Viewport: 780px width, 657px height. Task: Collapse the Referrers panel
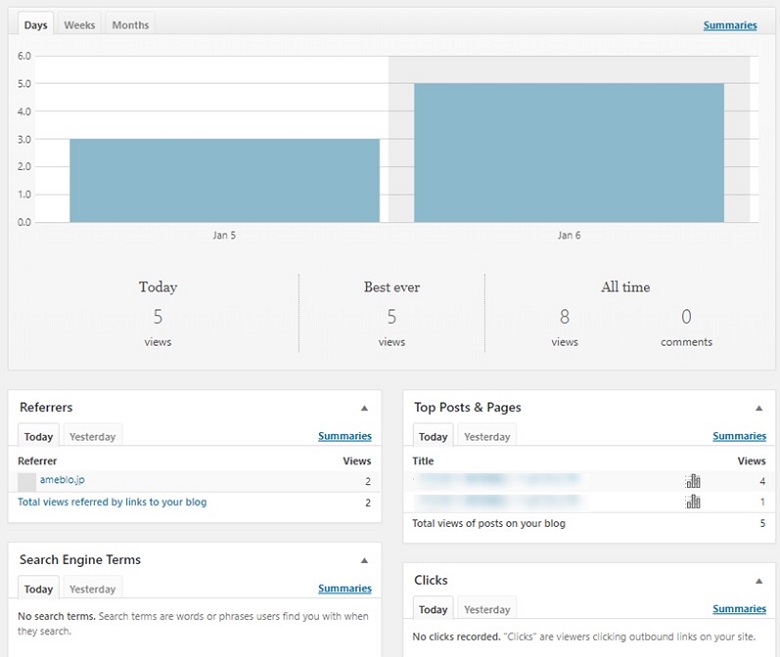(x=364, y=408)
